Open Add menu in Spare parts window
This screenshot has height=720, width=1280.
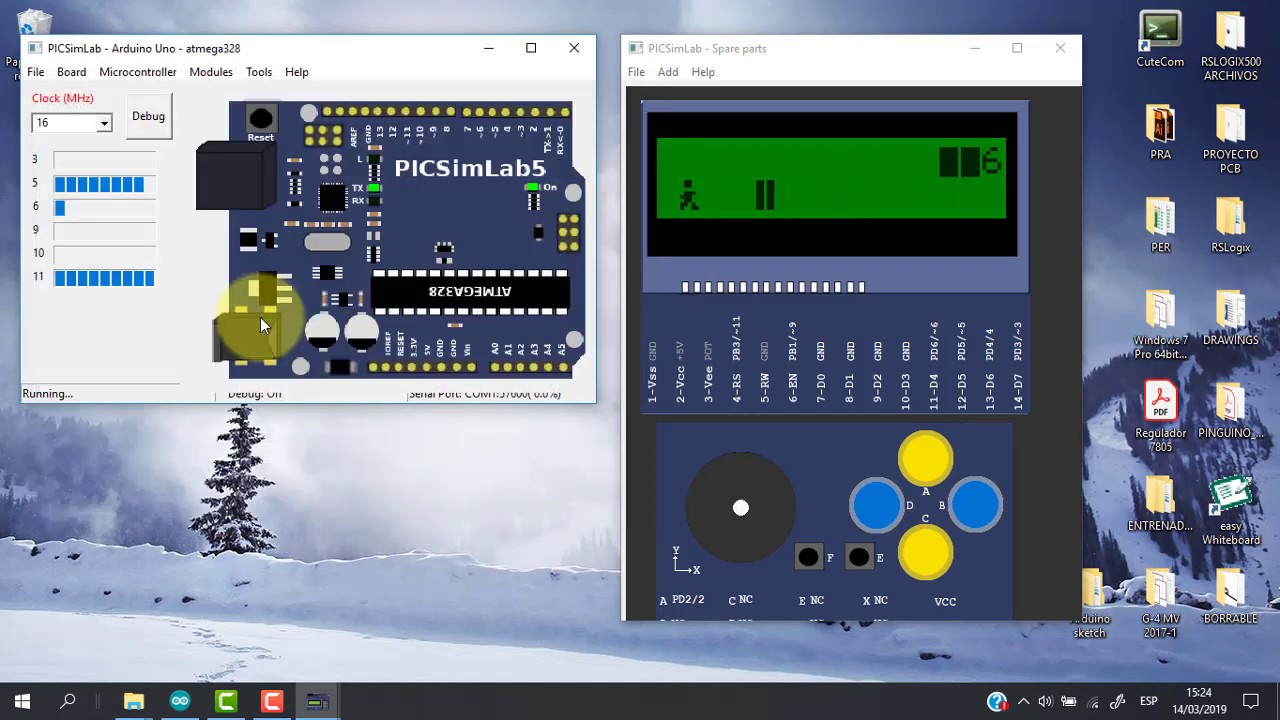[668, 72]
